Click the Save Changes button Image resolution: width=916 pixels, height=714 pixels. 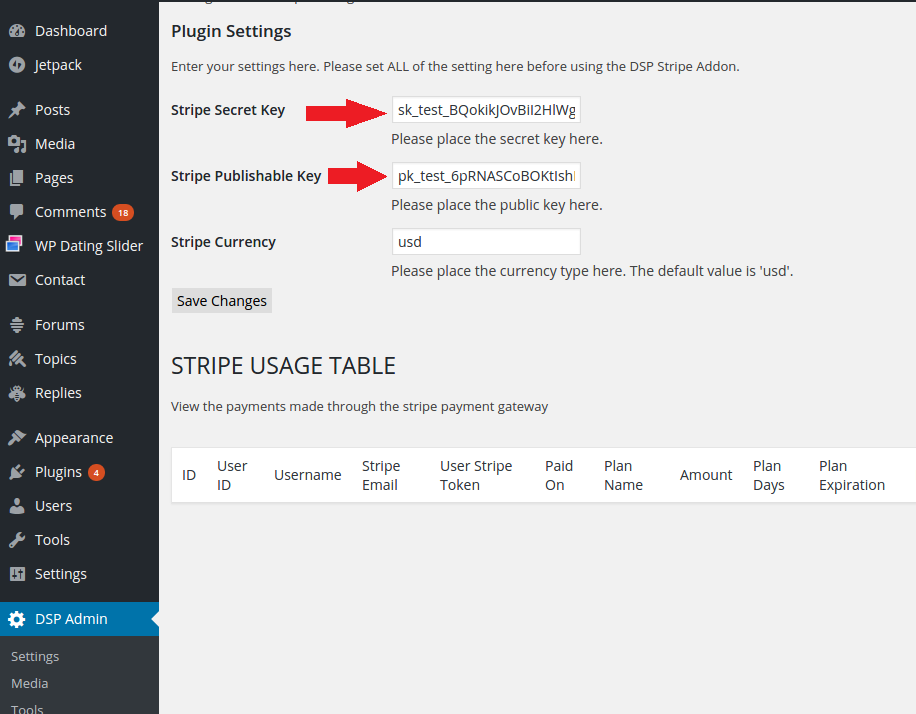point(222,301)
